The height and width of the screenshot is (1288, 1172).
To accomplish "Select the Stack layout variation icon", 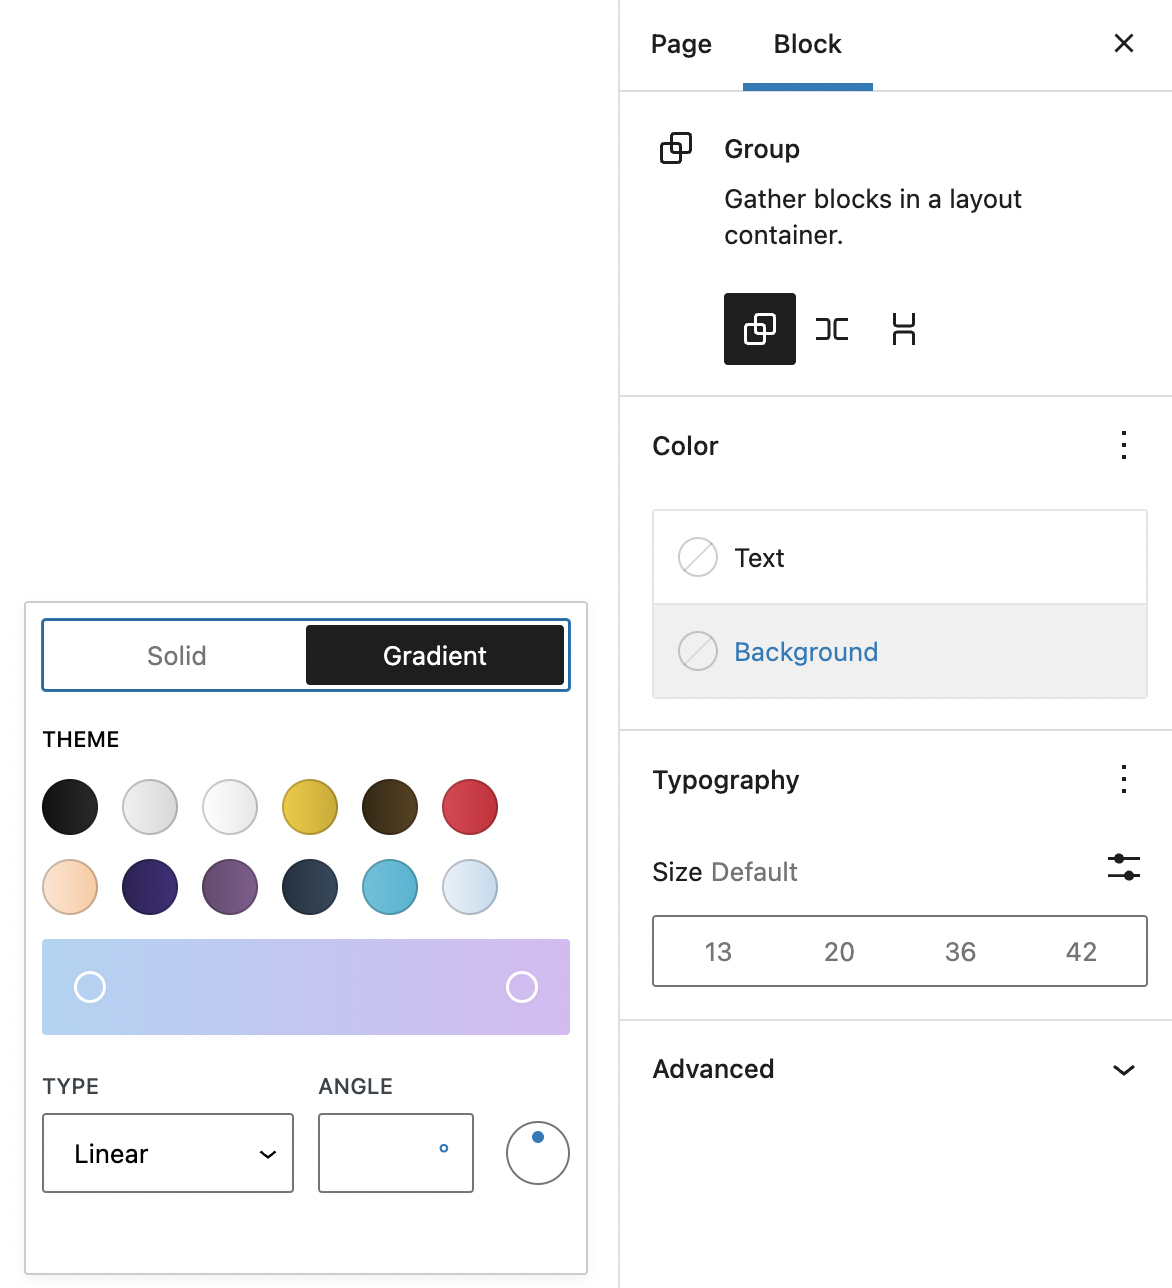I will point(903,329).
